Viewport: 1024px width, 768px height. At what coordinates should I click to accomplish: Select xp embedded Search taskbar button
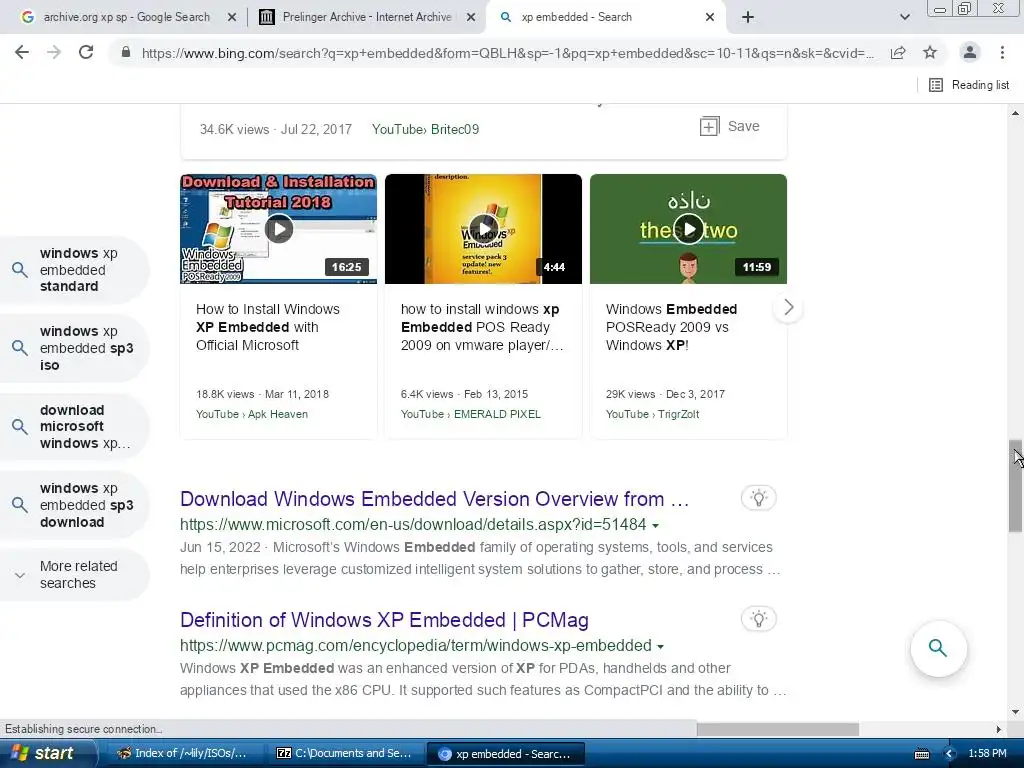coord(505,754)
